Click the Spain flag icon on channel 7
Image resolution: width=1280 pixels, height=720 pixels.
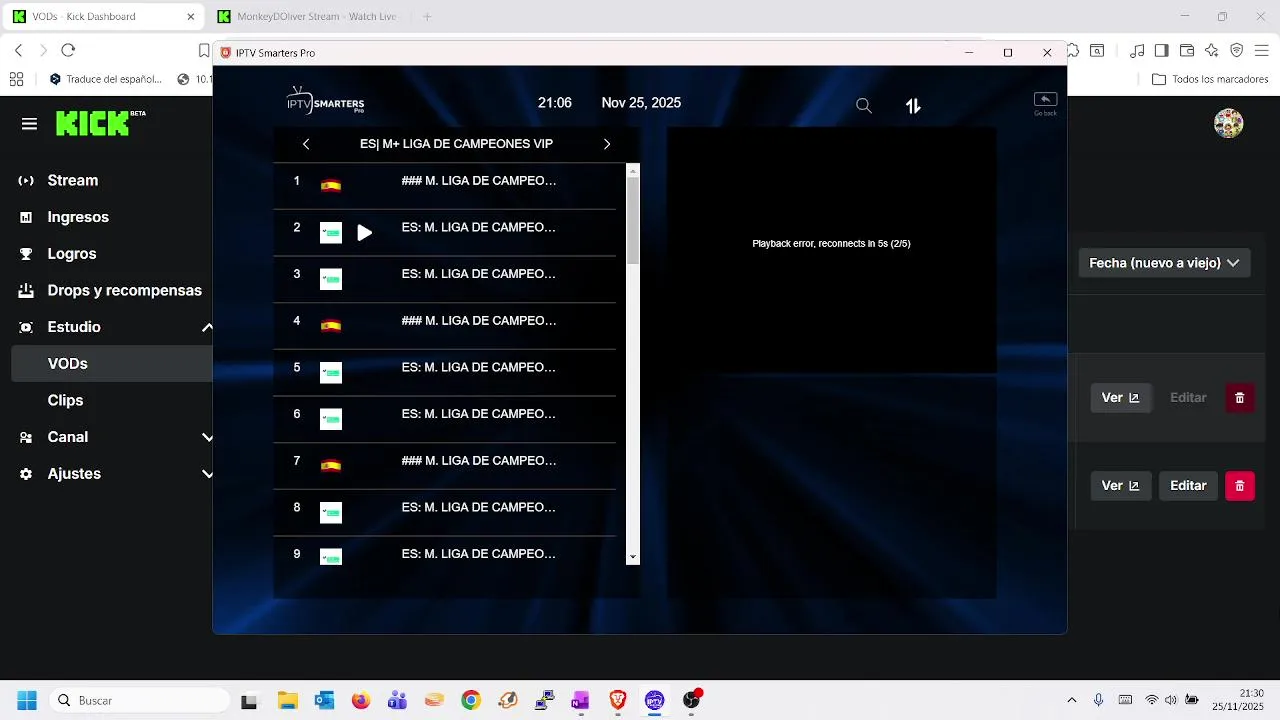(331, 465)
